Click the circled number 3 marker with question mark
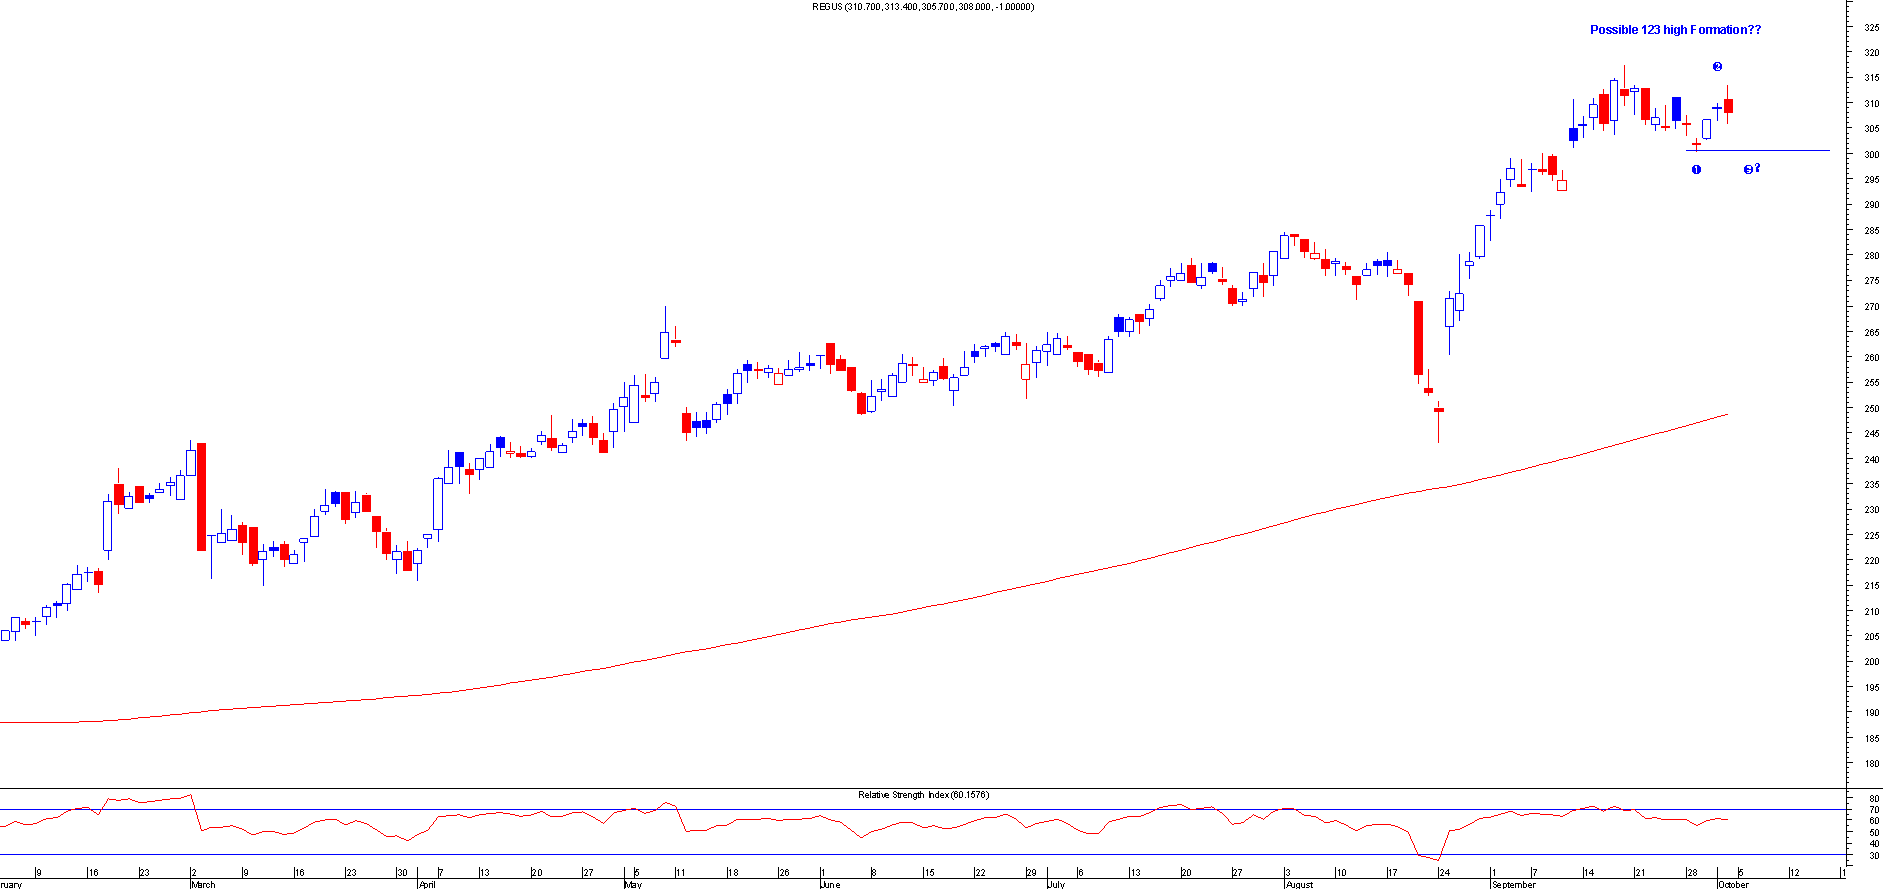This screenshot has width=1883, height=889. tap(1750, 169)
